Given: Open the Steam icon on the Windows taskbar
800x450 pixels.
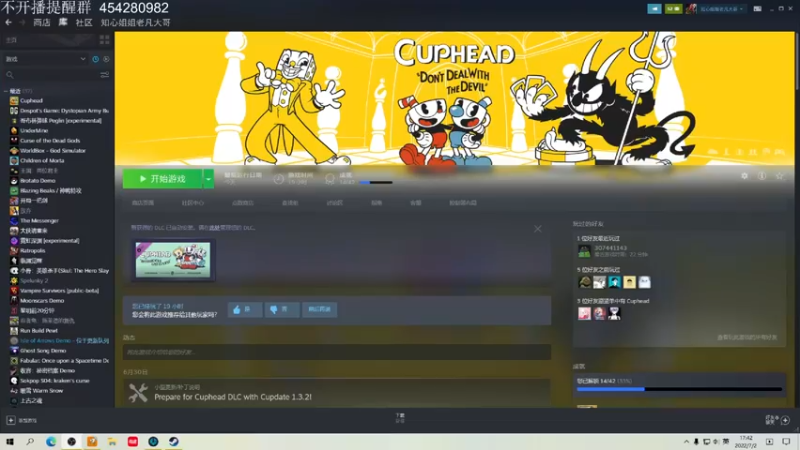Looking at the screenshot, I should (x=174, y=442).
